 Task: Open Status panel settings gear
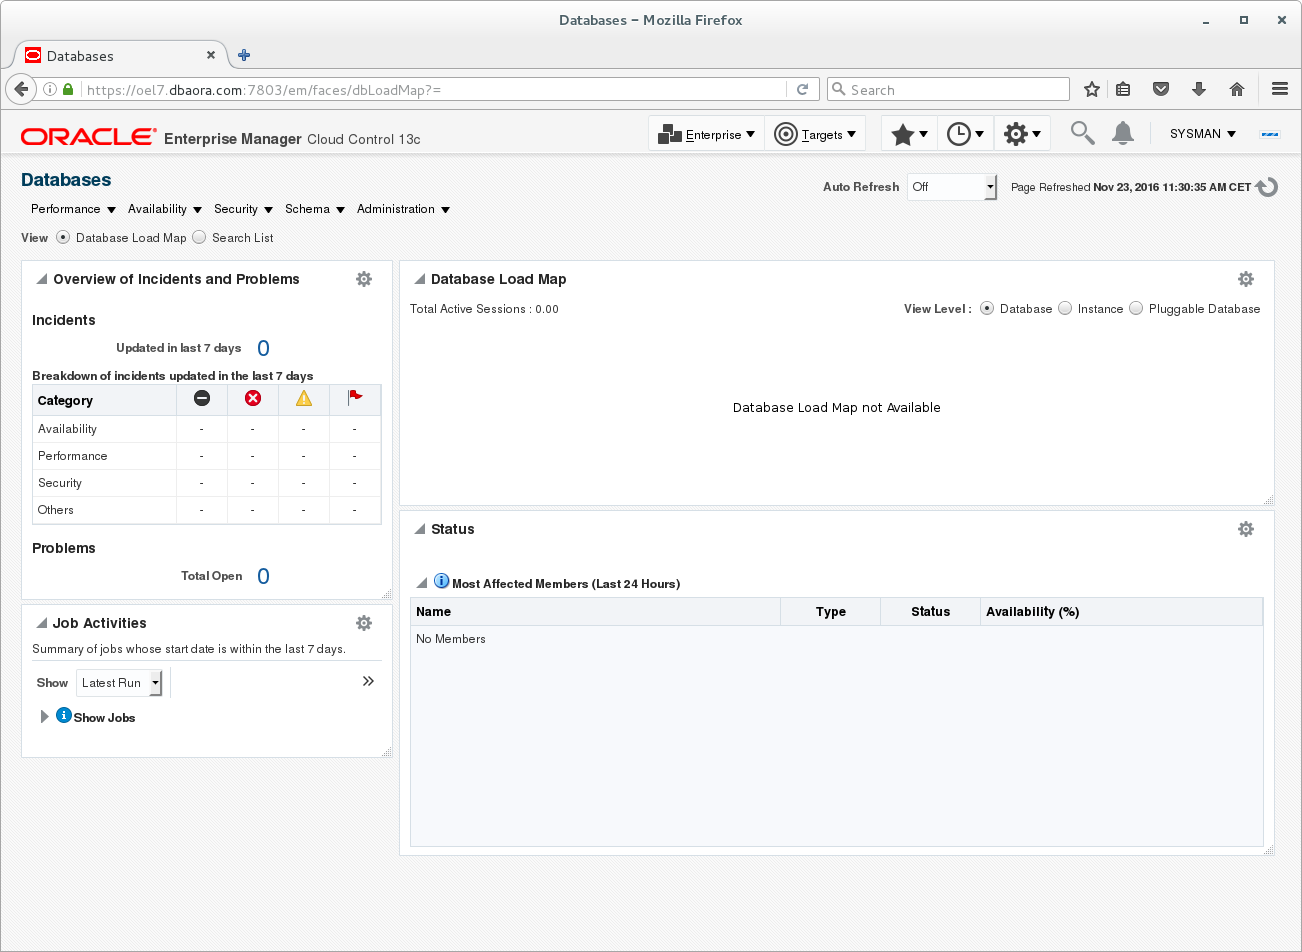tap(1246, 529)
